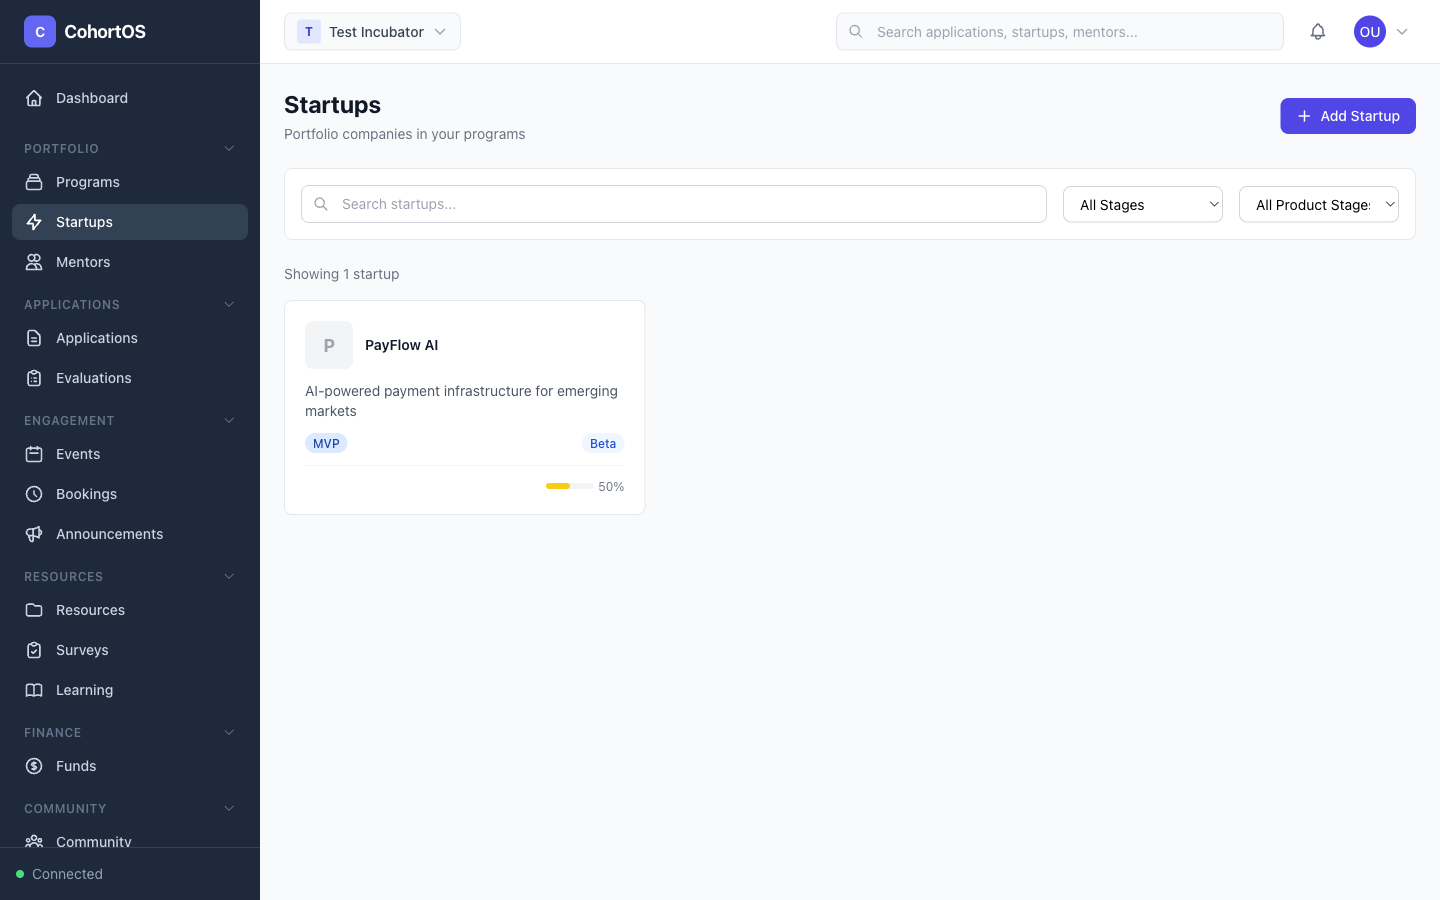Screen dimensions: 1440x900
Task: Open the Learning book icon
Action: pyautogui.click(x=33, y=690)
